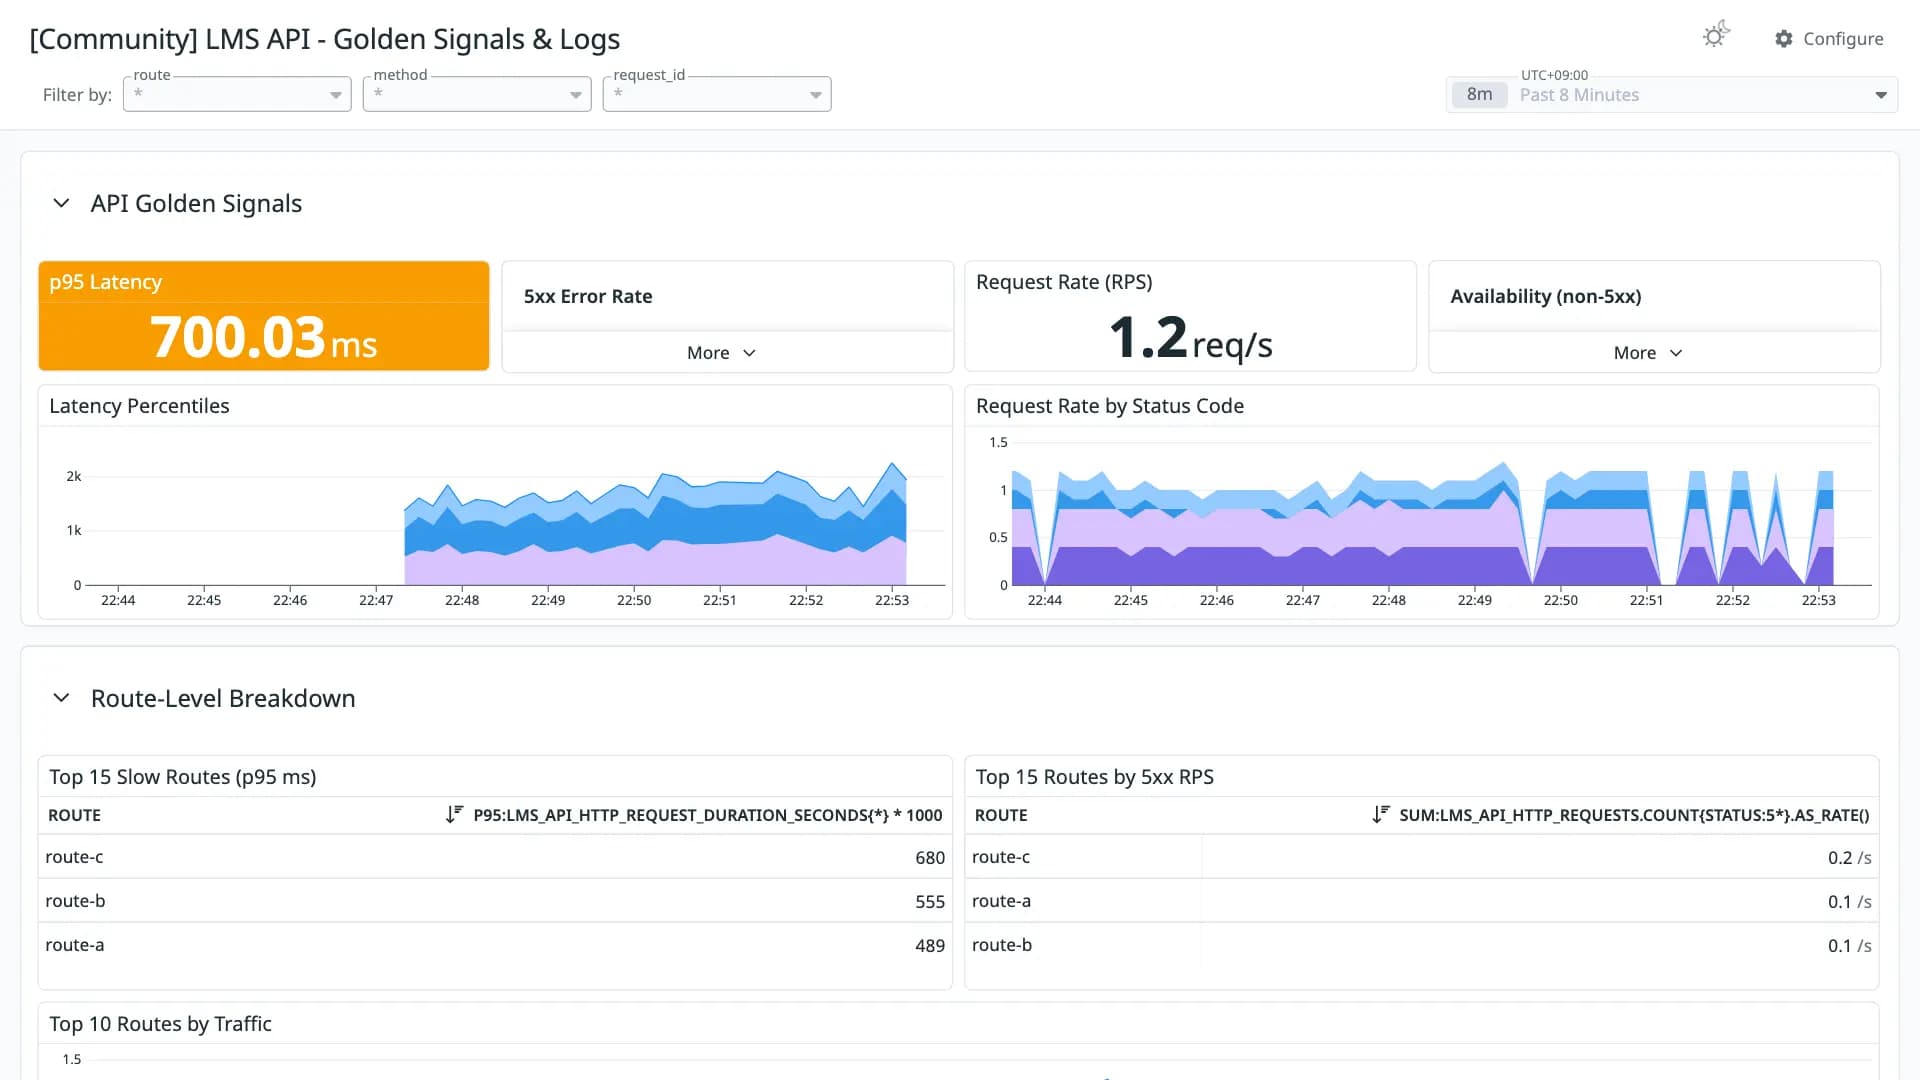Expand More under 5xx Error Rate

[721, 352]
